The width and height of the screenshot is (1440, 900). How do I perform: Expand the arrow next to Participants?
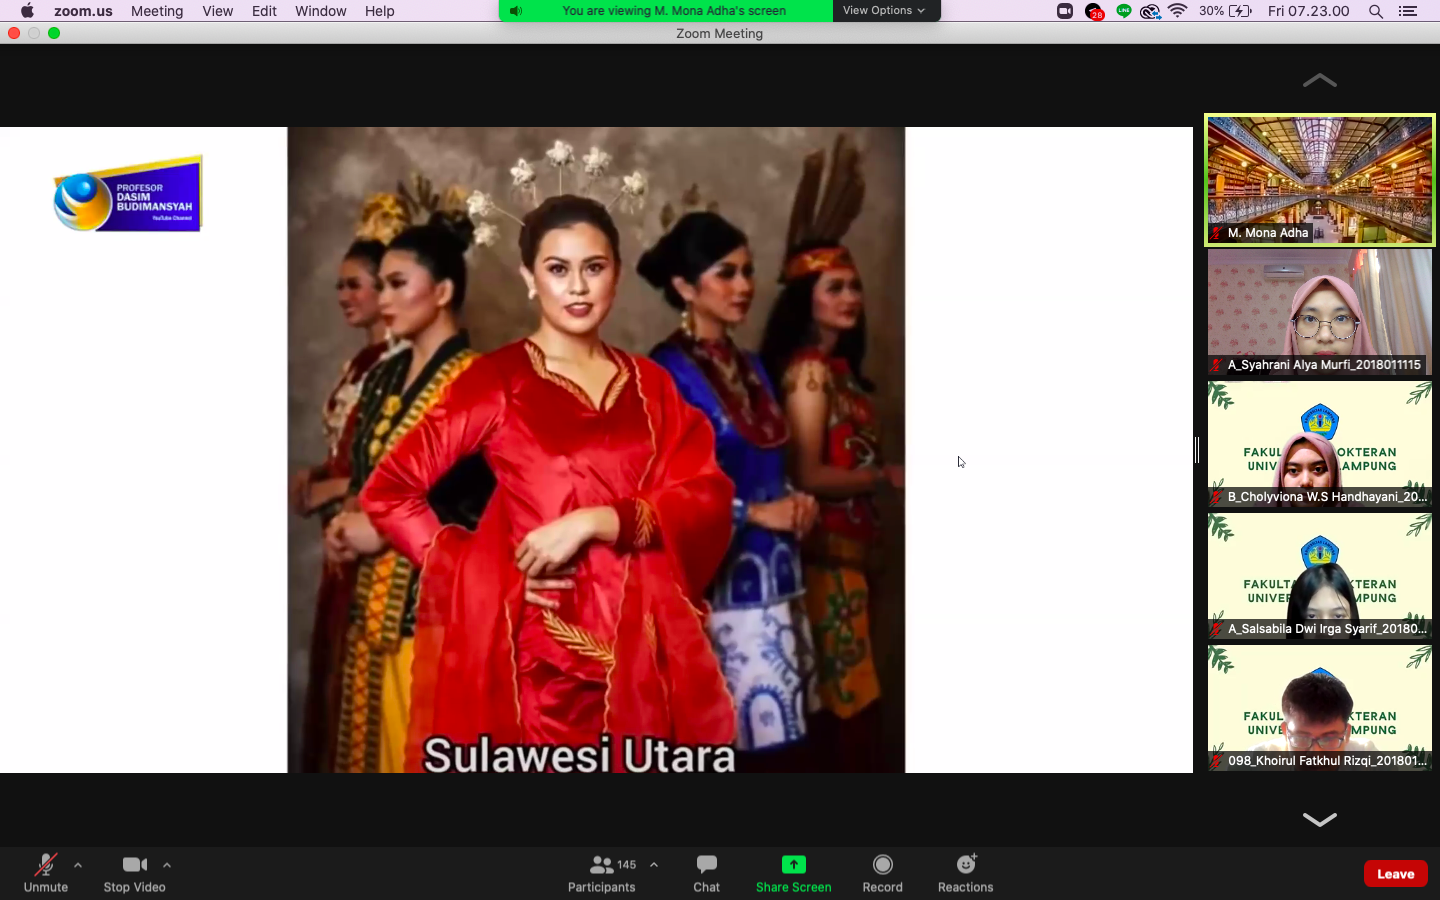[654, 865]
